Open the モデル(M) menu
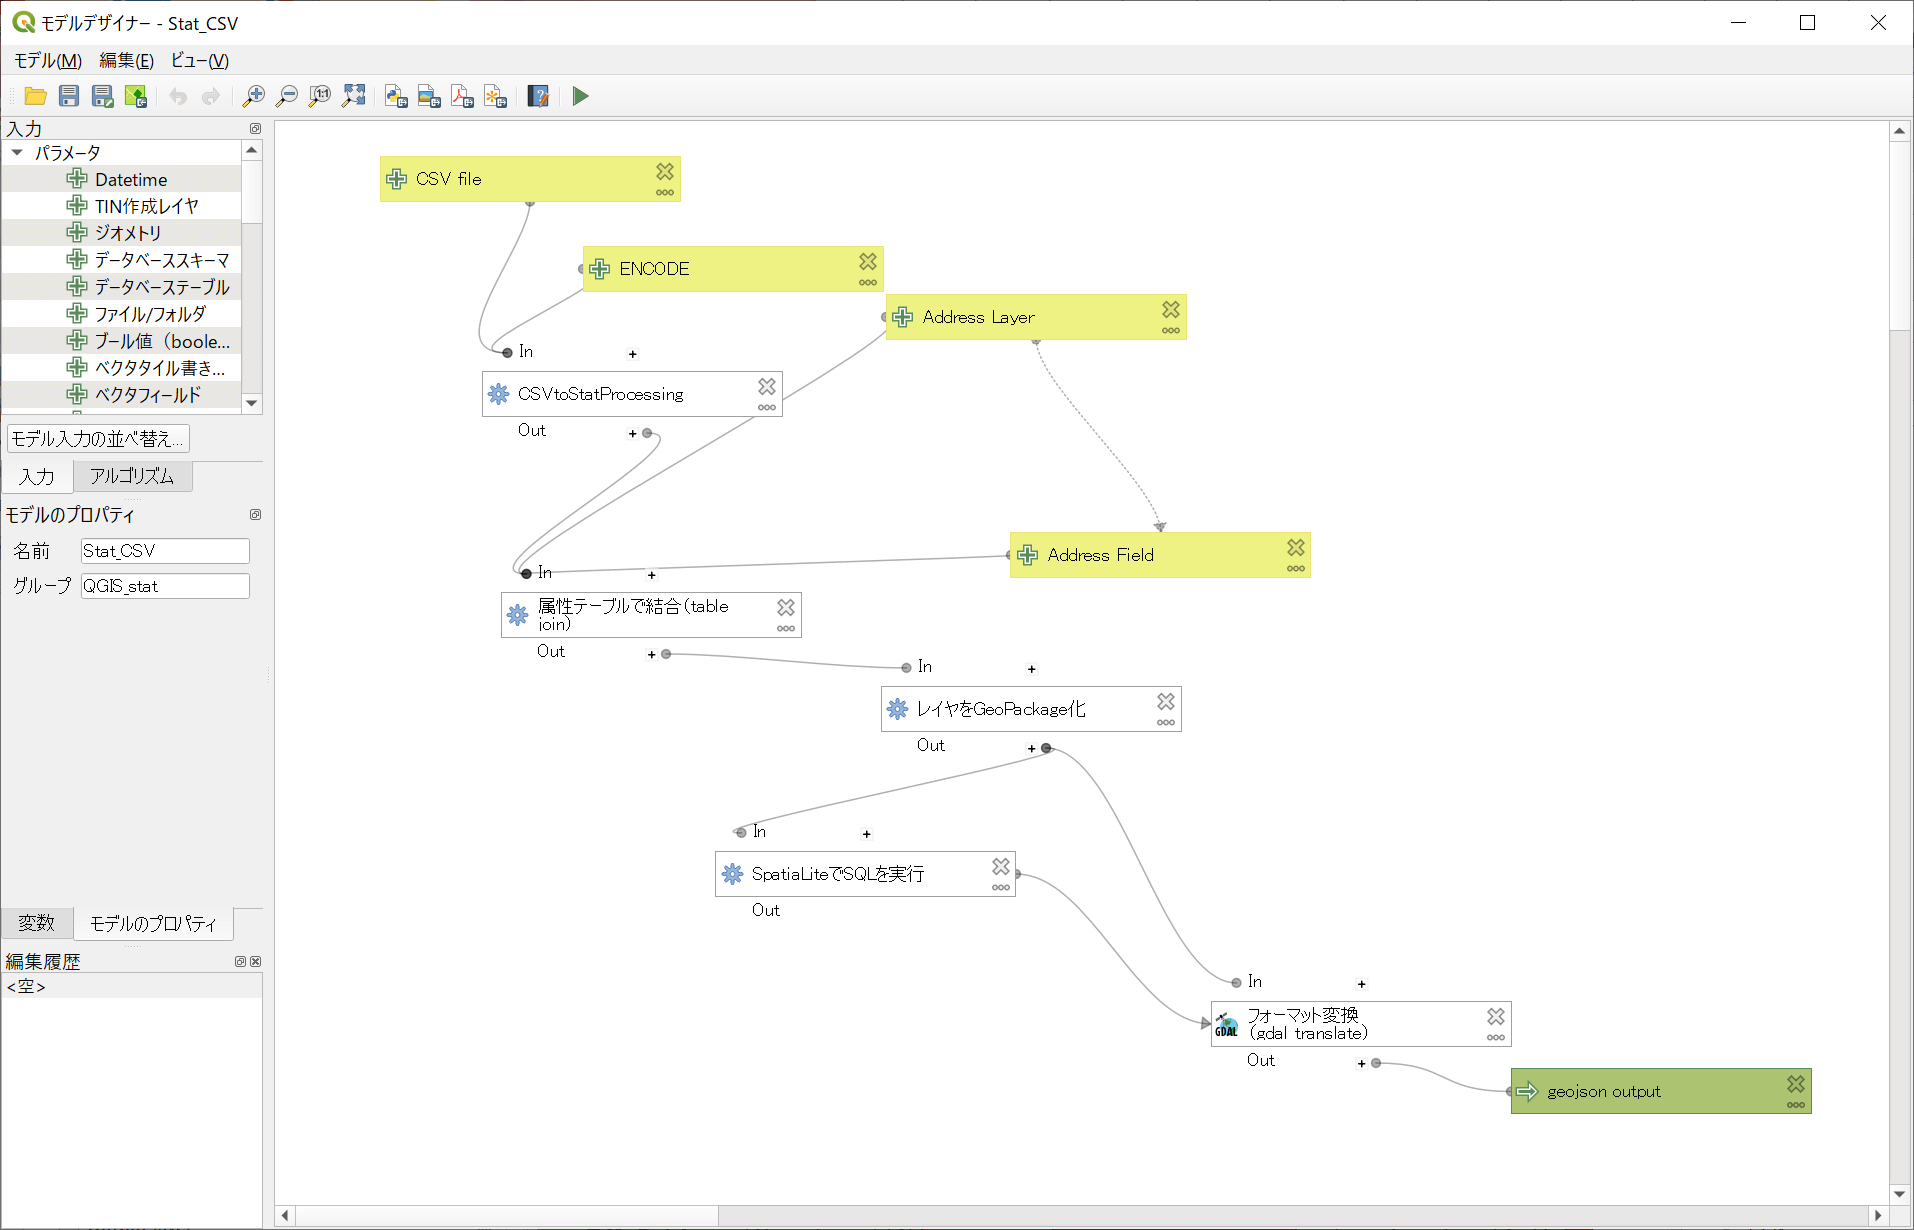Screen dimensions: 1914x1230 point(48,61)
